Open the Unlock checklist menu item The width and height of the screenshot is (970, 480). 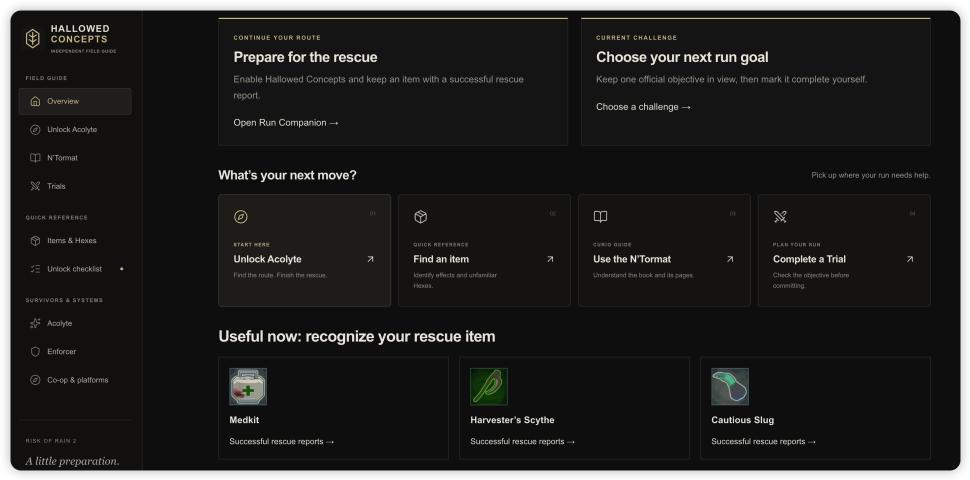point(75,269)
